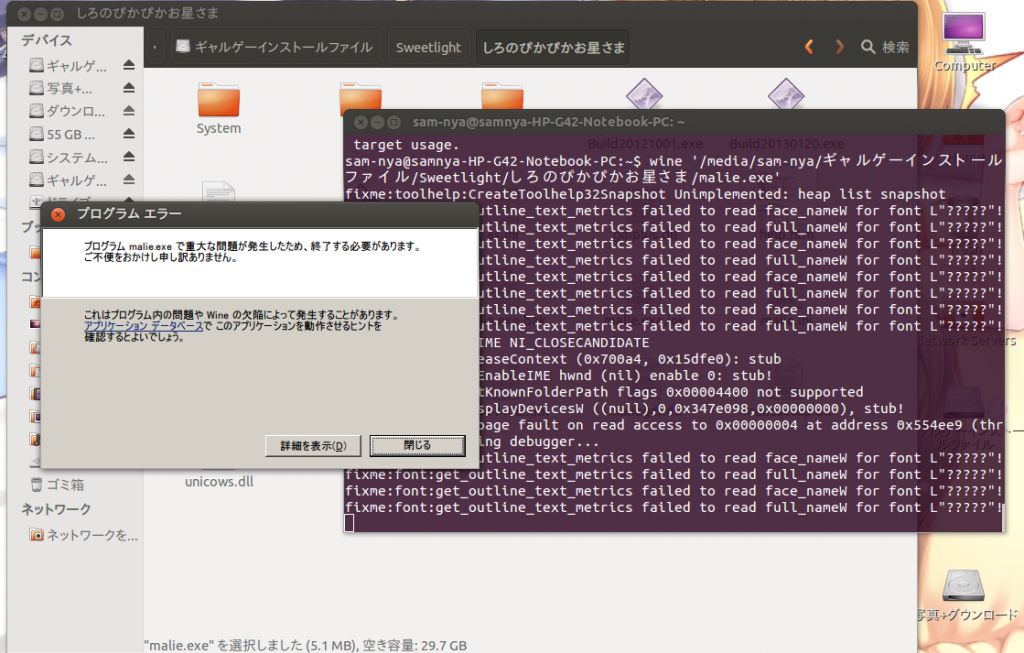Close the プログラム エラー dialog with red X
Screen dimensions: 1024x653
tap(58, 214)
